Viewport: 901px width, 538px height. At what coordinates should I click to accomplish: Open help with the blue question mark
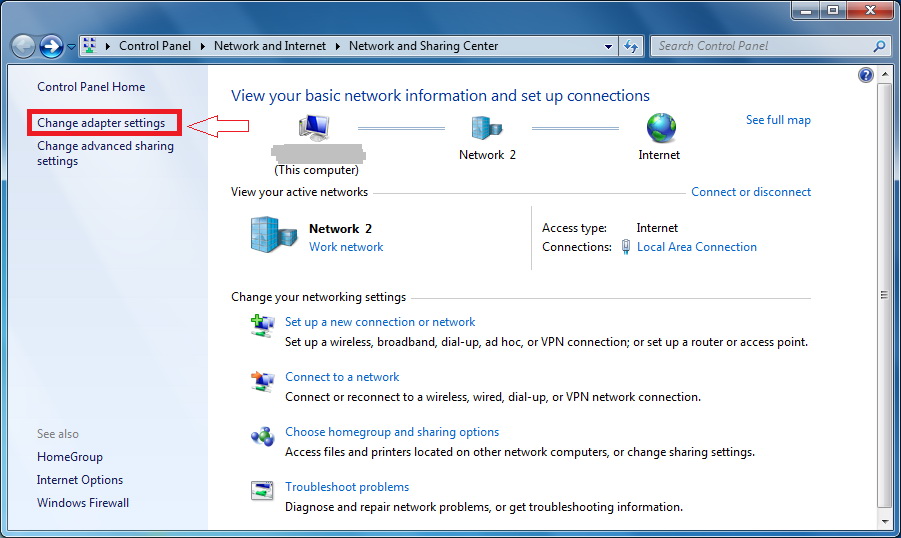pyautogui.click(x=866, y=75)
